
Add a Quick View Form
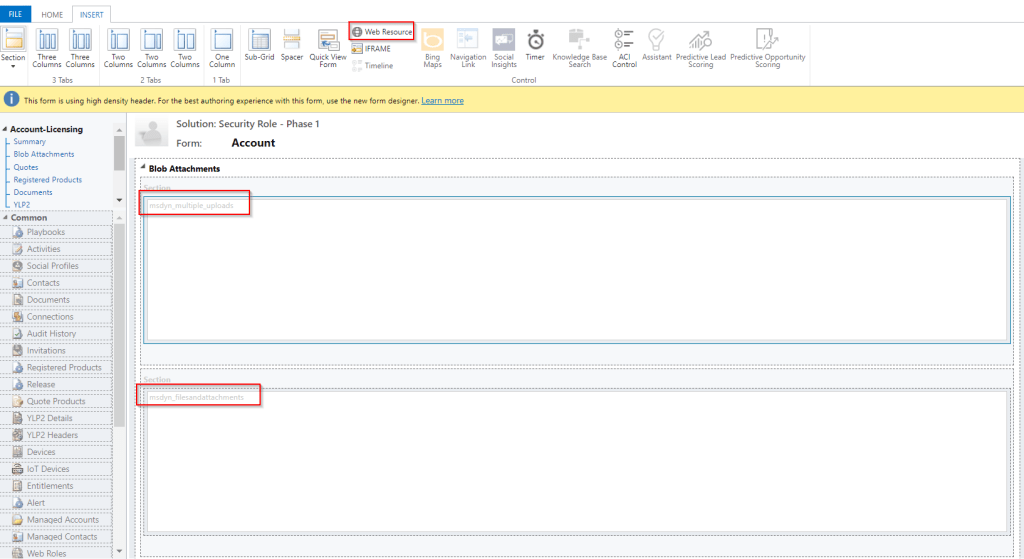(x=328, y=47)
